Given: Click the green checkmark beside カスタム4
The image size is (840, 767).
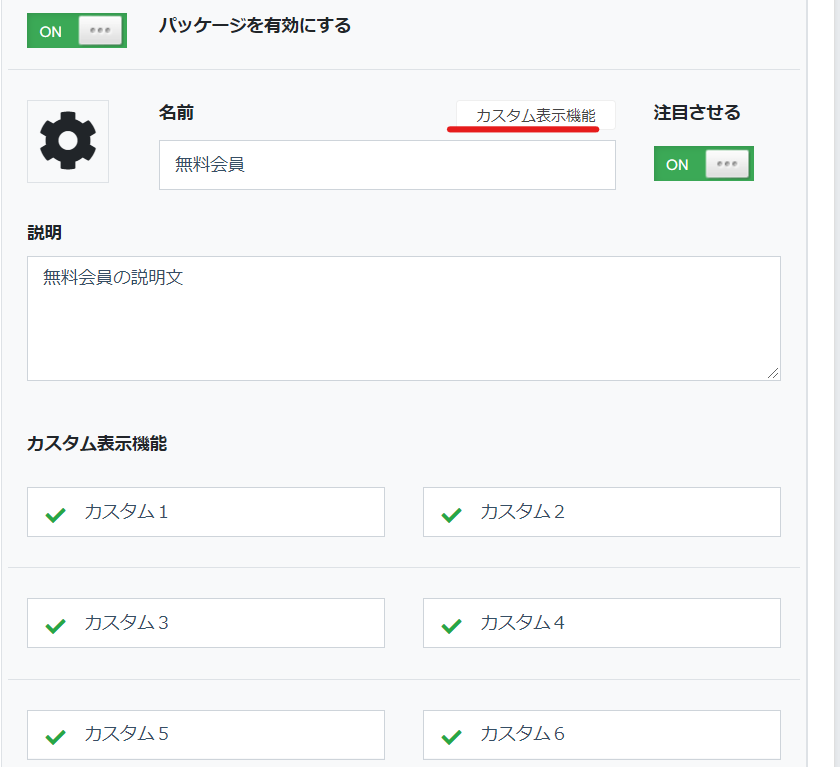Looking at the screenshot, I should point(451,626).
